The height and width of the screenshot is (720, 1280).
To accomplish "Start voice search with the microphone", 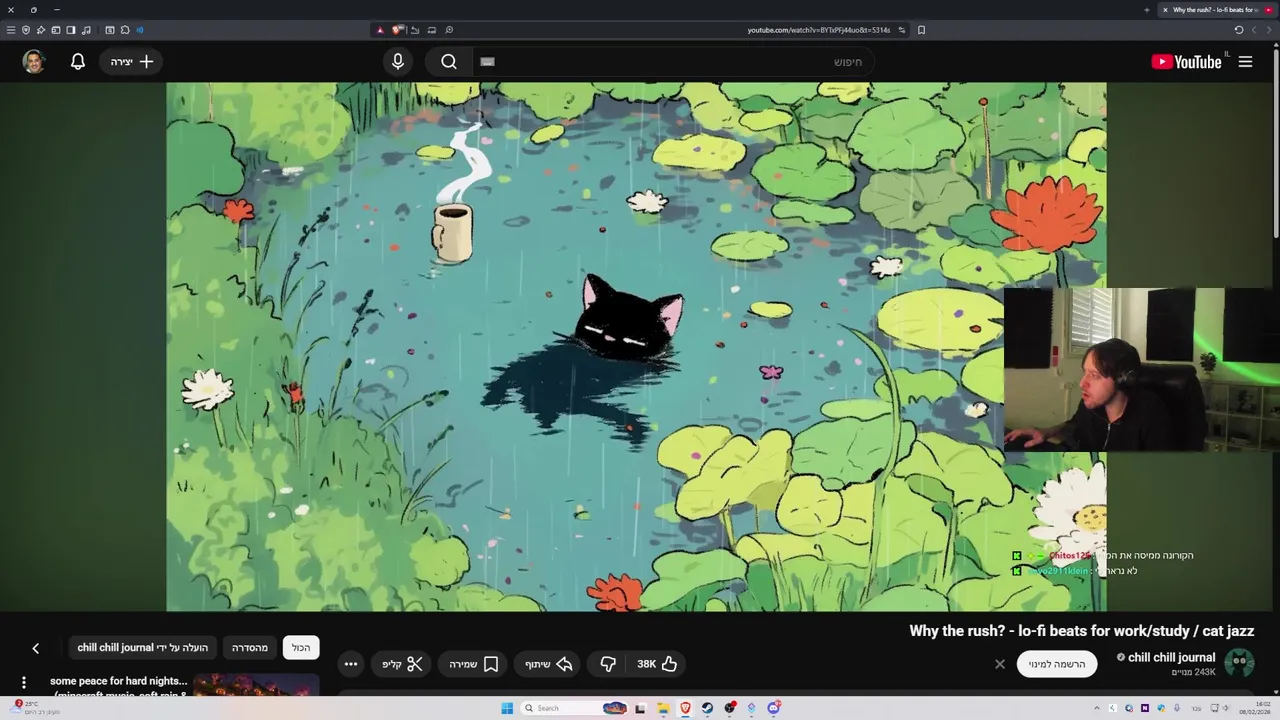I will click(398, 62).
